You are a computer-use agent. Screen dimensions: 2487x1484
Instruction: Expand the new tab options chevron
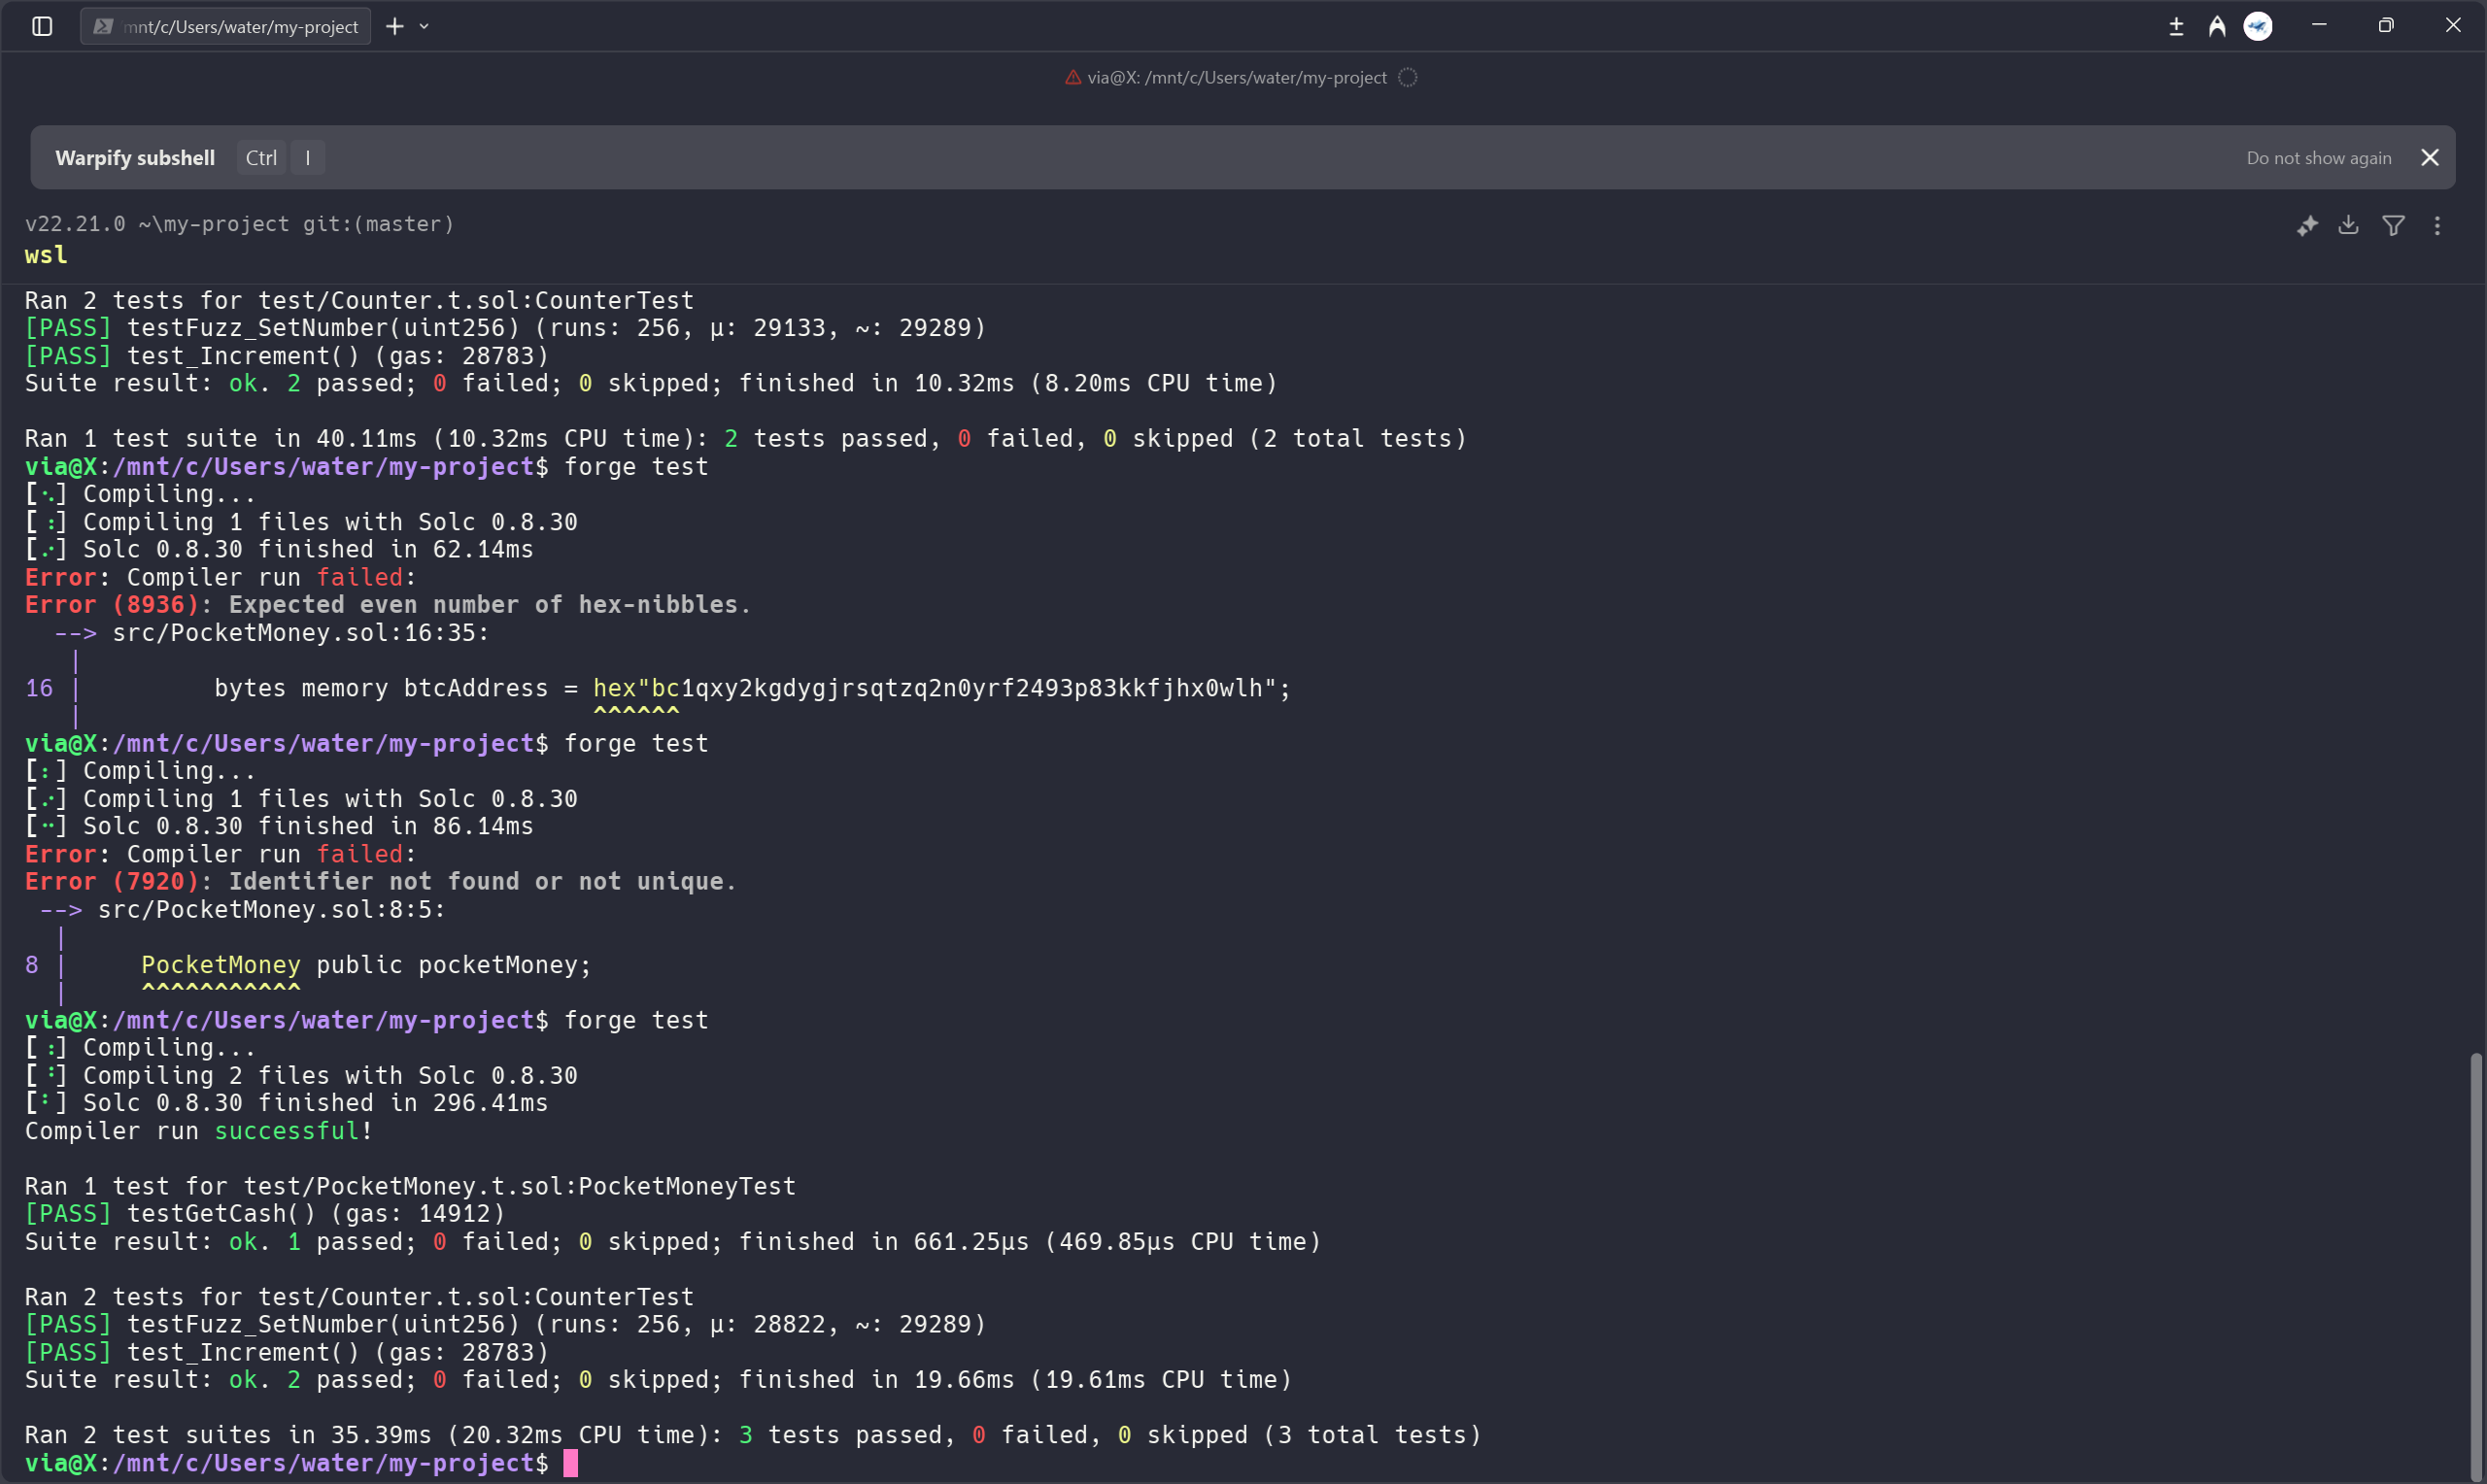(x=424, y=26)
